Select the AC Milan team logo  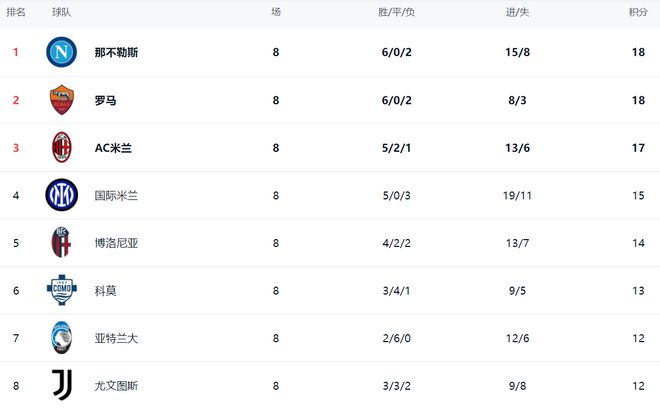point(62,148)
